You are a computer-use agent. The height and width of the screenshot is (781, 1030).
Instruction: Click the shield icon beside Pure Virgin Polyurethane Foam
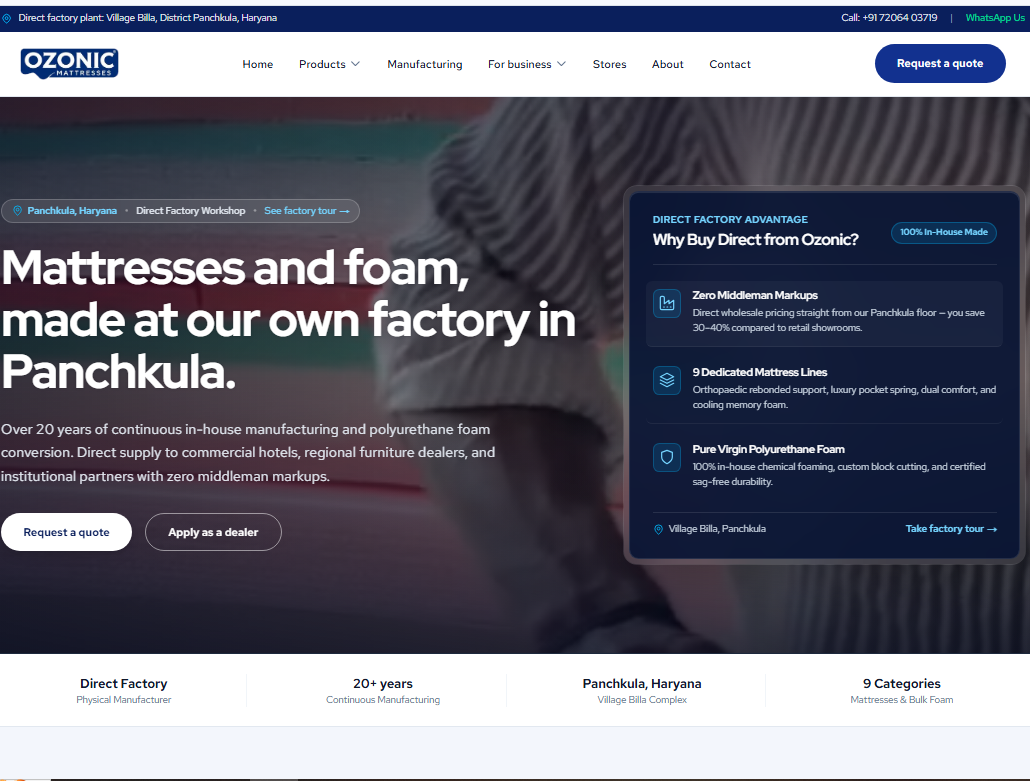tap(667, 457)
